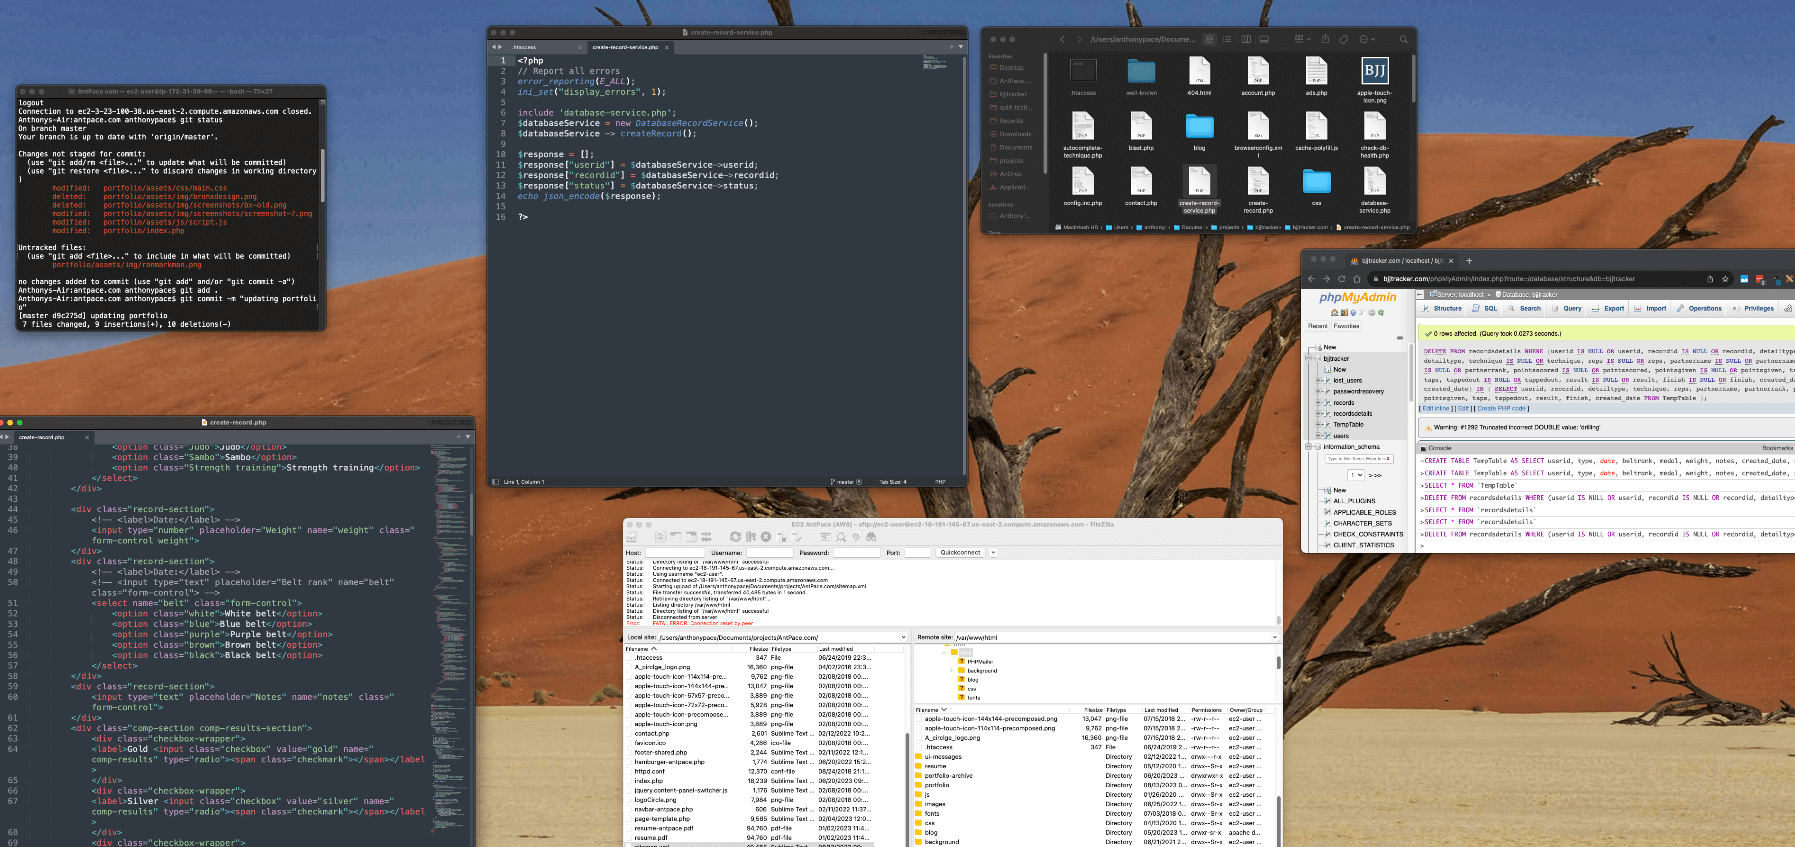The width and height of the screenshot is (1795, 847).
Task: Open Local site path dropdown
Action: coord(903,637)
